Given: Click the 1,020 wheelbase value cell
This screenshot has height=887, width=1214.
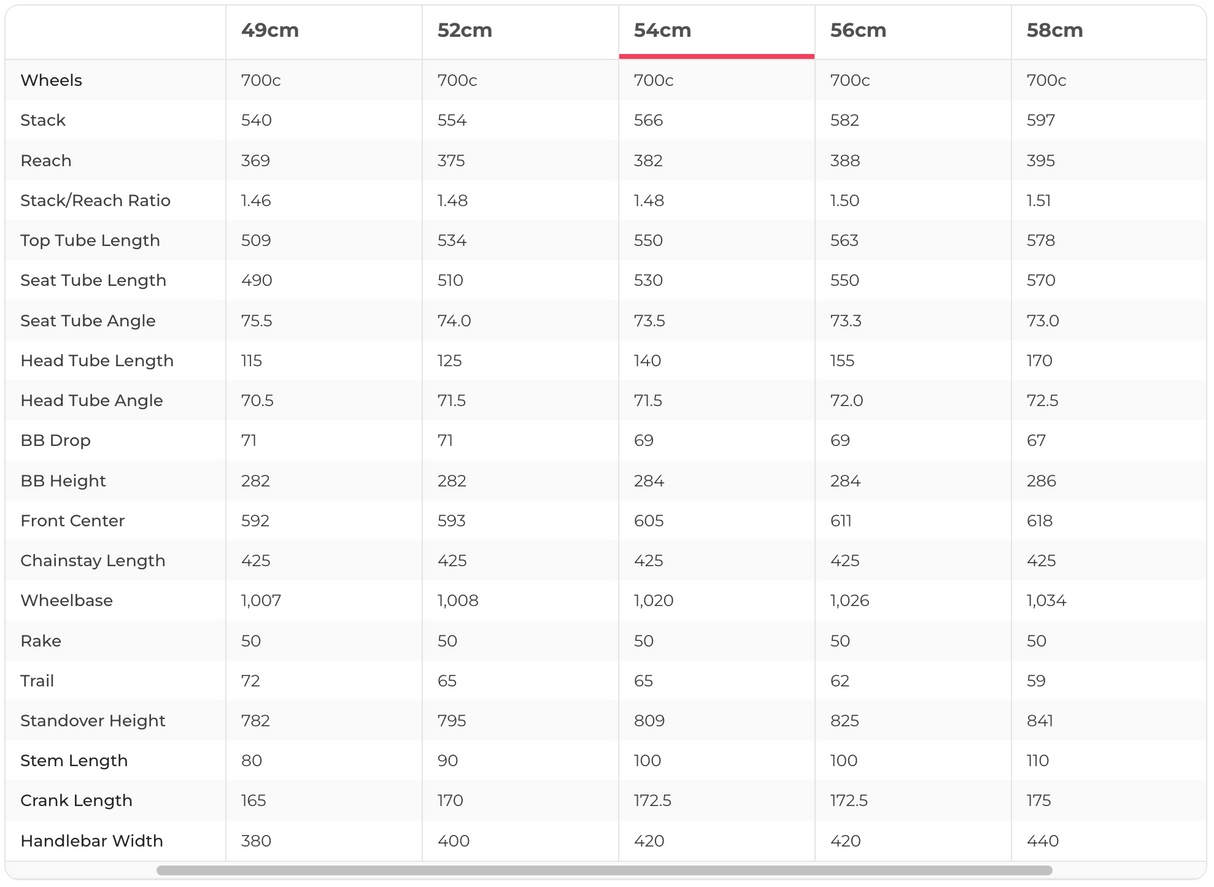Looking at the screenshot, I should click(x=653, y=601).
